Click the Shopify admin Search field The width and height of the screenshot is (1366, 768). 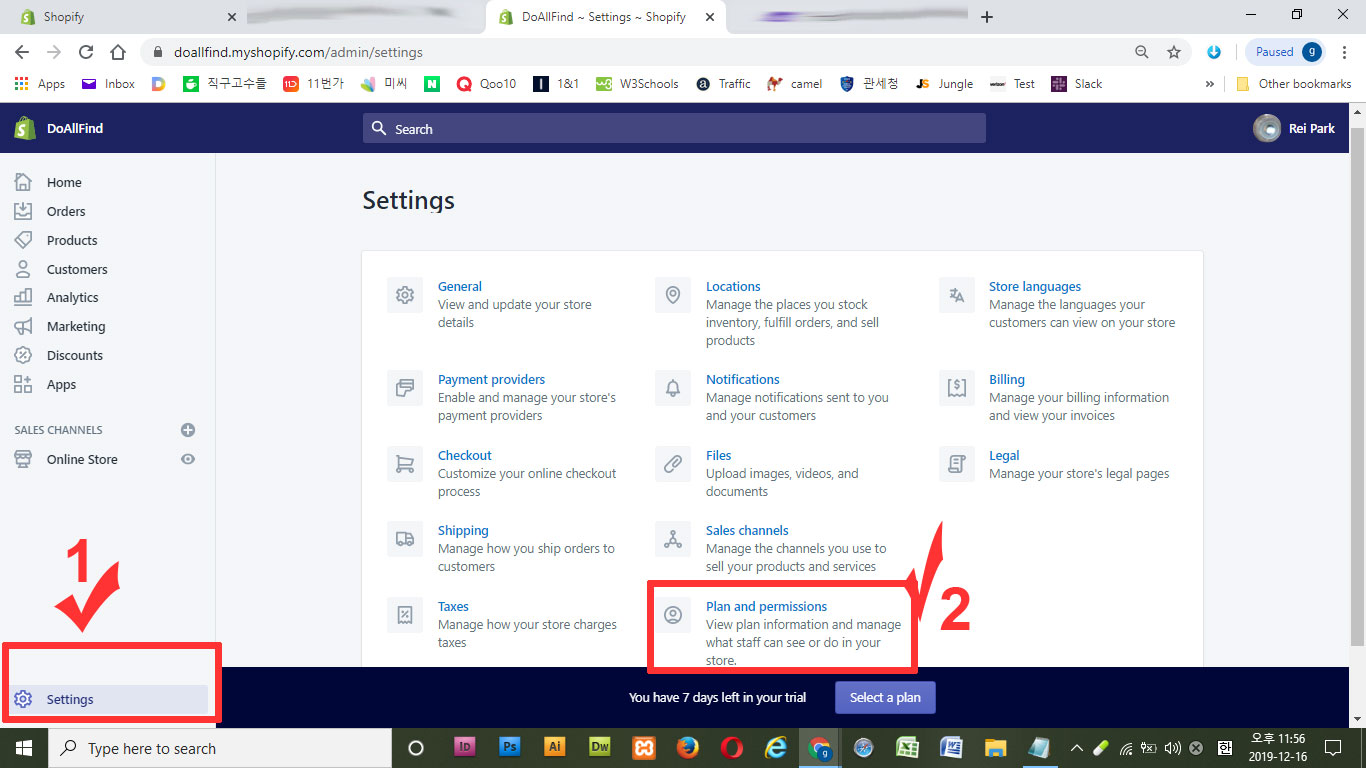[674, 128]
